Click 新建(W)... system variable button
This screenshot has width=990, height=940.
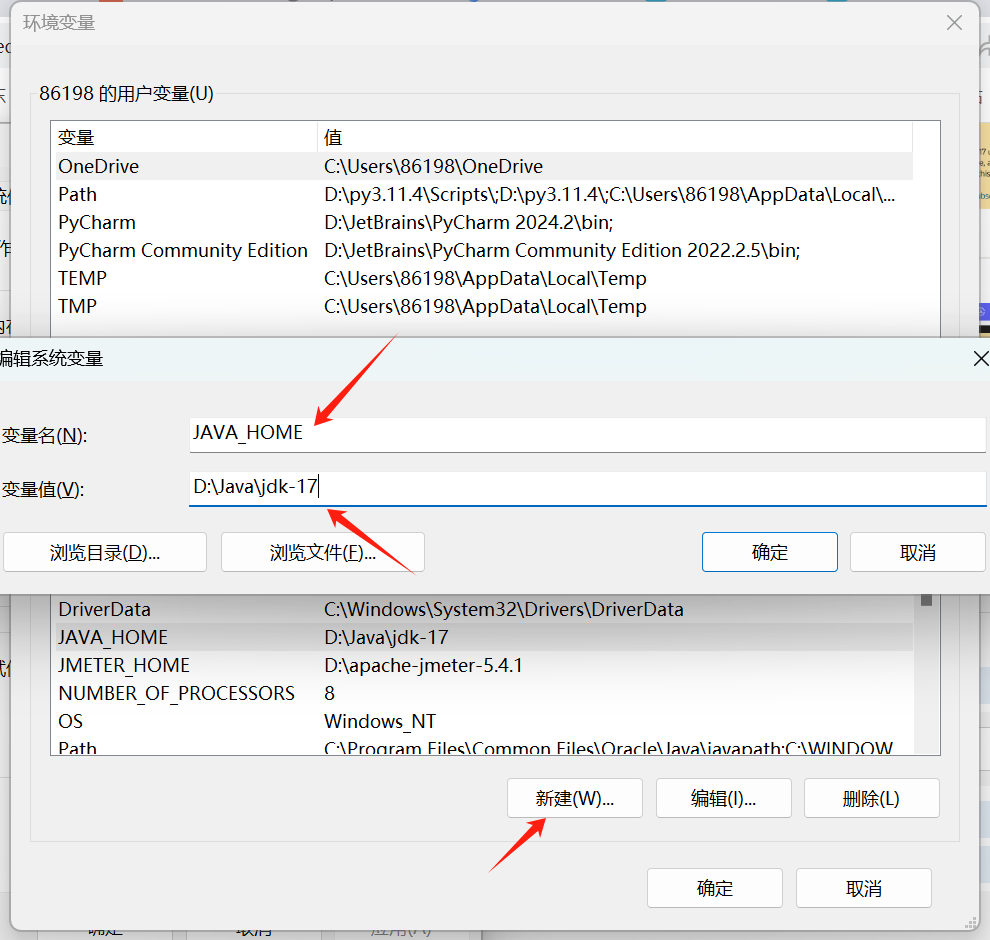coord(575,799)
